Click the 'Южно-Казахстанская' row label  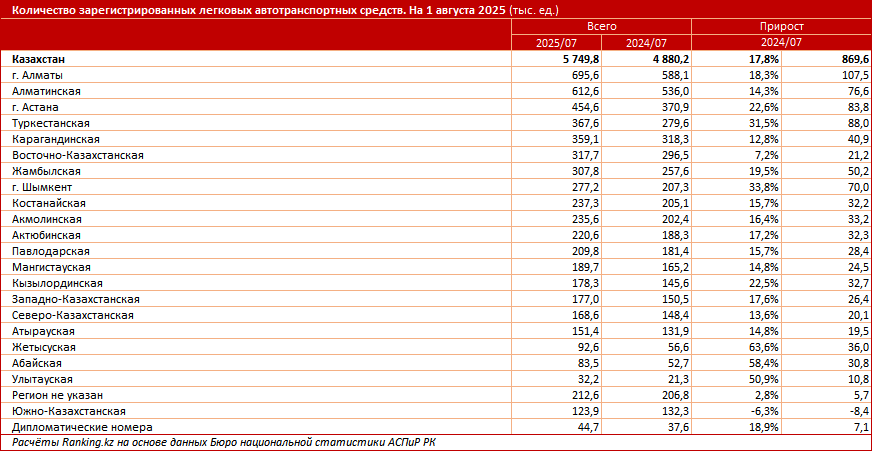click(68, 411)
